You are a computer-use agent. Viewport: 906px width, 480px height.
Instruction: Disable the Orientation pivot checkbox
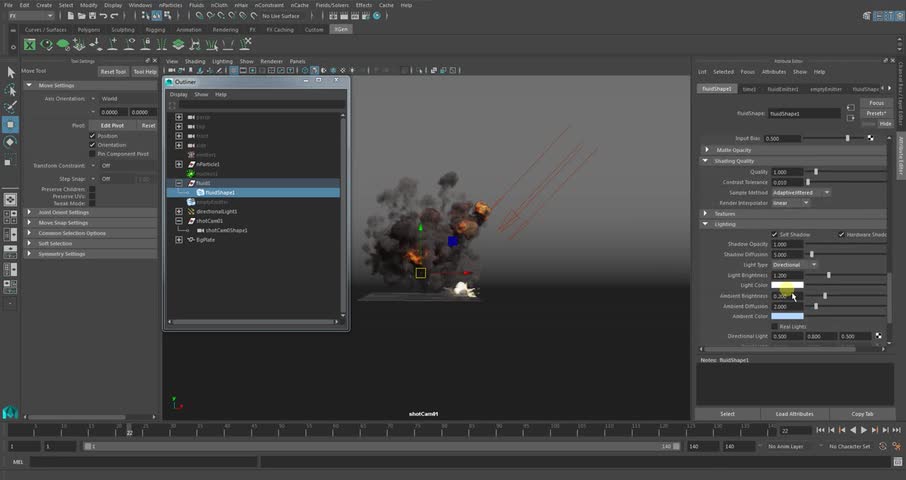[92, 145]
